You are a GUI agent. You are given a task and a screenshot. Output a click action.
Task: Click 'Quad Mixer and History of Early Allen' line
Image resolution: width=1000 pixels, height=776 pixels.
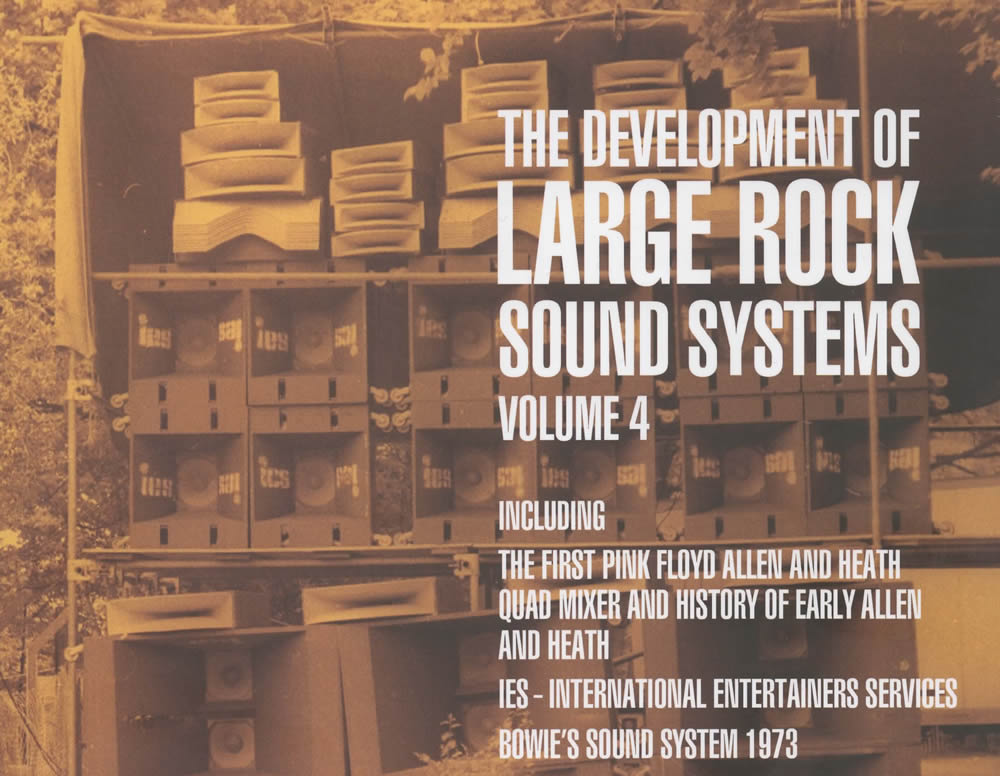click(x=709, y=608)
